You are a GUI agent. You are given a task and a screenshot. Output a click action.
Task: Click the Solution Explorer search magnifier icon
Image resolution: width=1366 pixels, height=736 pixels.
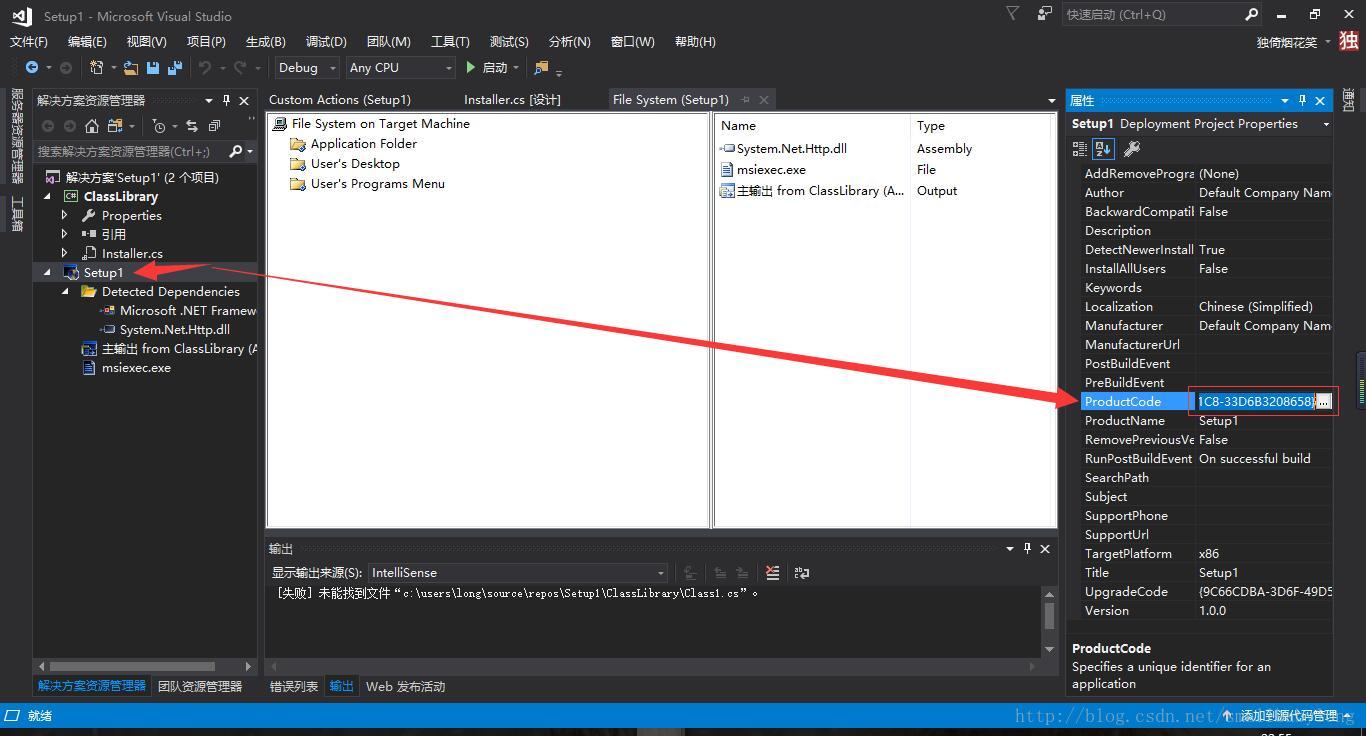(x=235, y=151)
